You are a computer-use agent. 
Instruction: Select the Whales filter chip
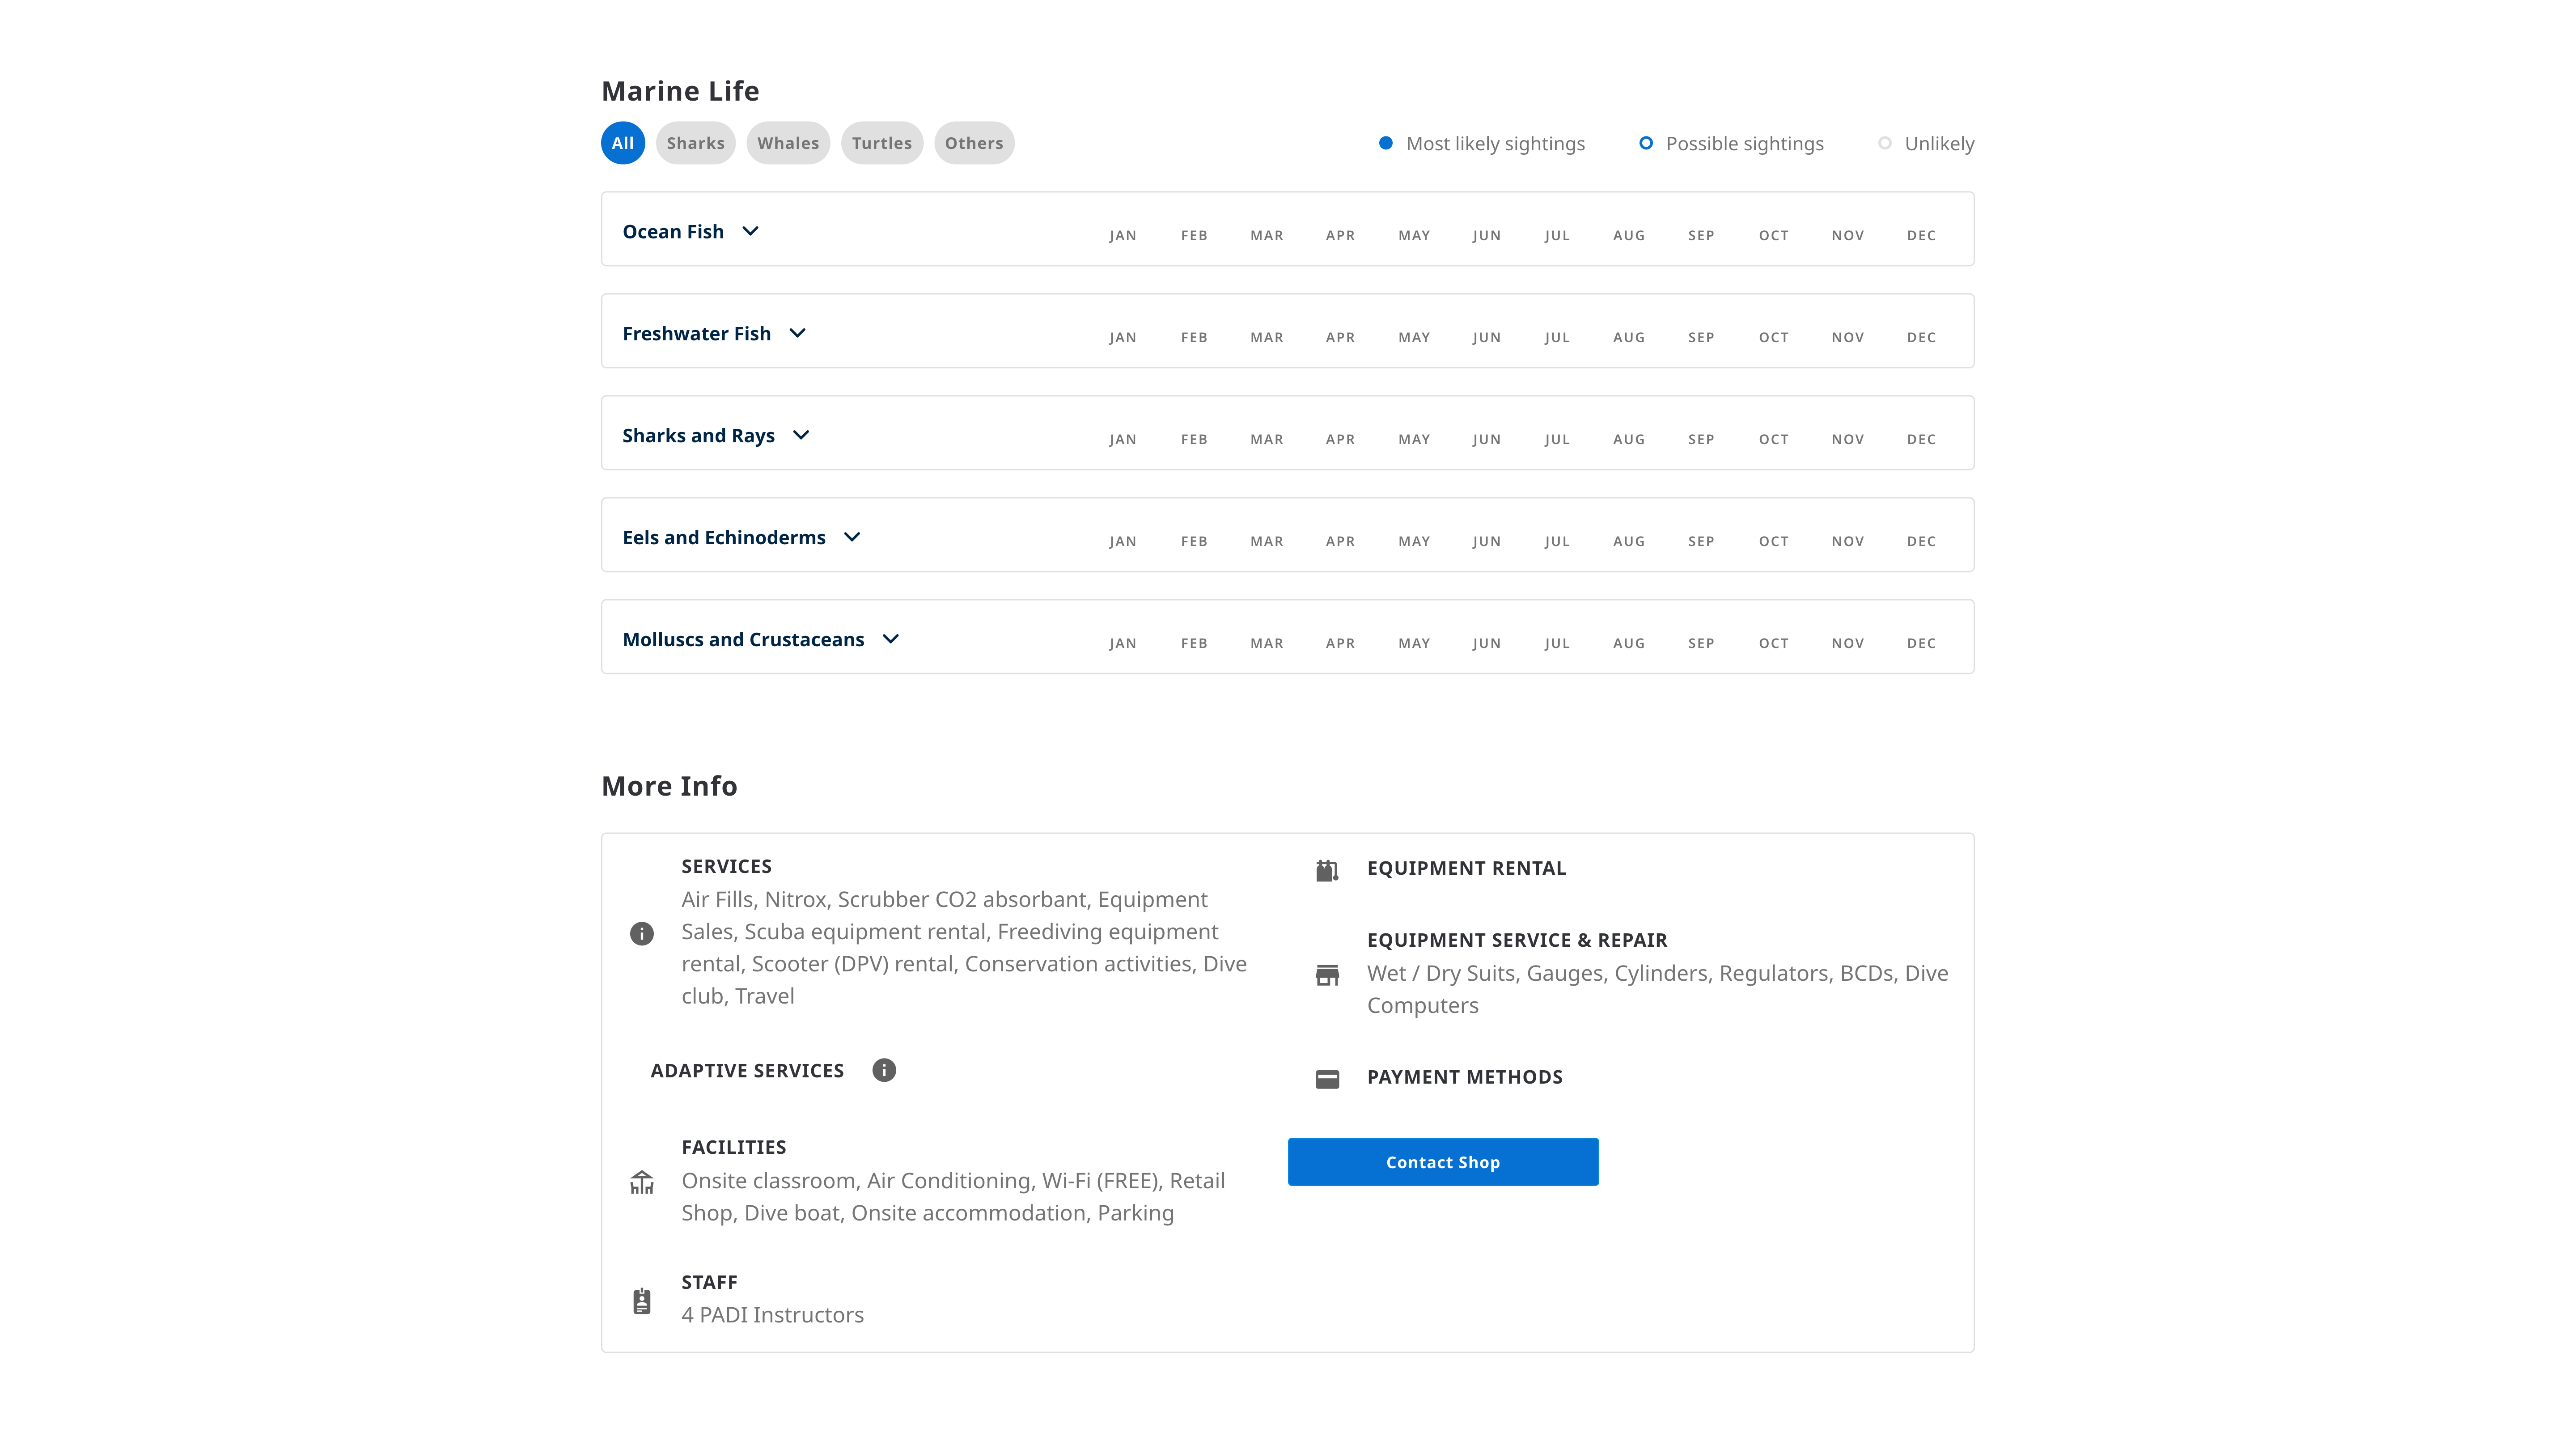788,143
